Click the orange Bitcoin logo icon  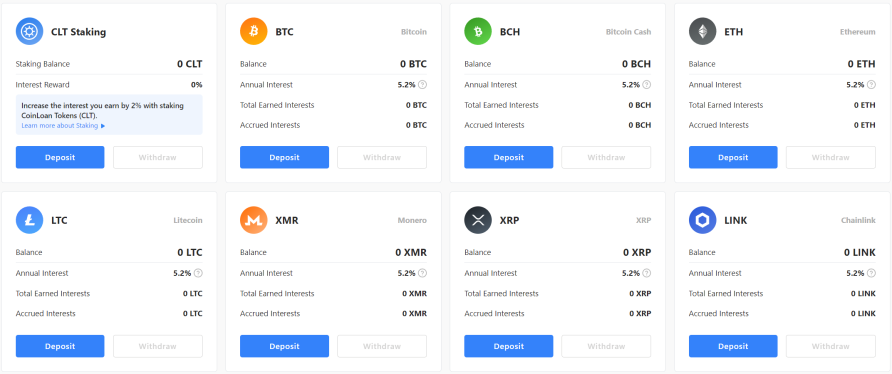click(x=254, y=31)
